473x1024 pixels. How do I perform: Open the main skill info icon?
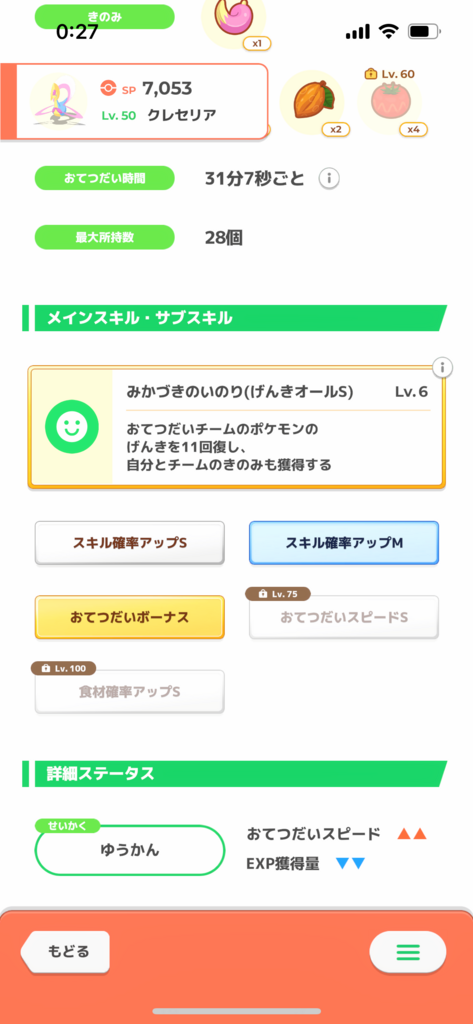click(x=443, y=368)
